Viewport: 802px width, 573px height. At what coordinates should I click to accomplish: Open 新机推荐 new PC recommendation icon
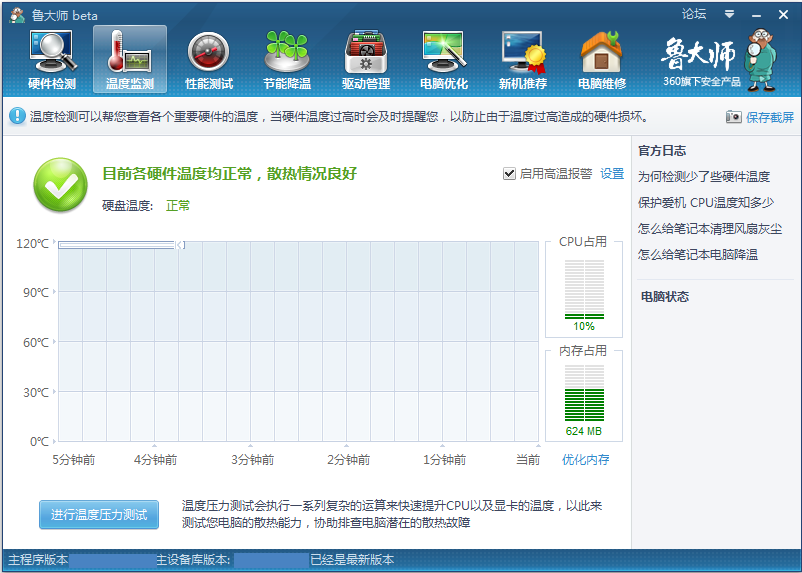(x=523, y=59)
